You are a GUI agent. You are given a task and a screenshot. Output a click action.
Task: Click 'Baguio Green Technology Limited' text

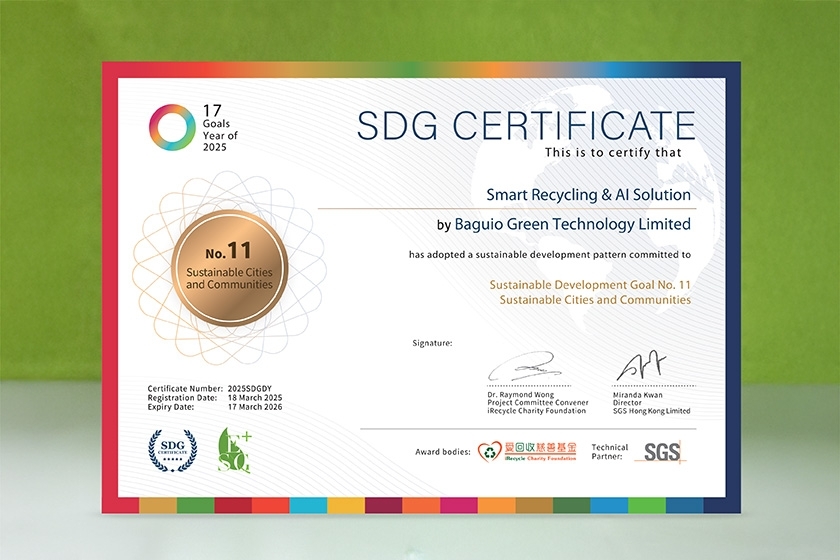tap(573, 224)
